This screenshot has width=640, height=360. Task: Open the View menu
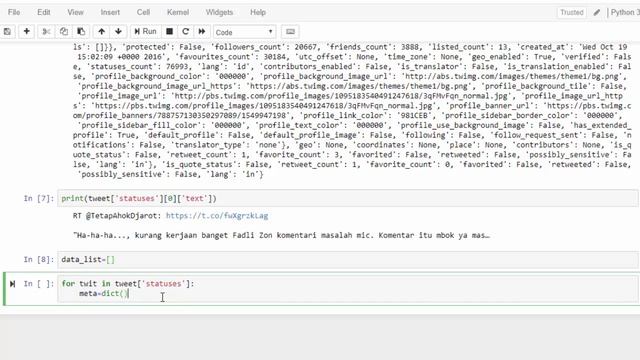76,12
